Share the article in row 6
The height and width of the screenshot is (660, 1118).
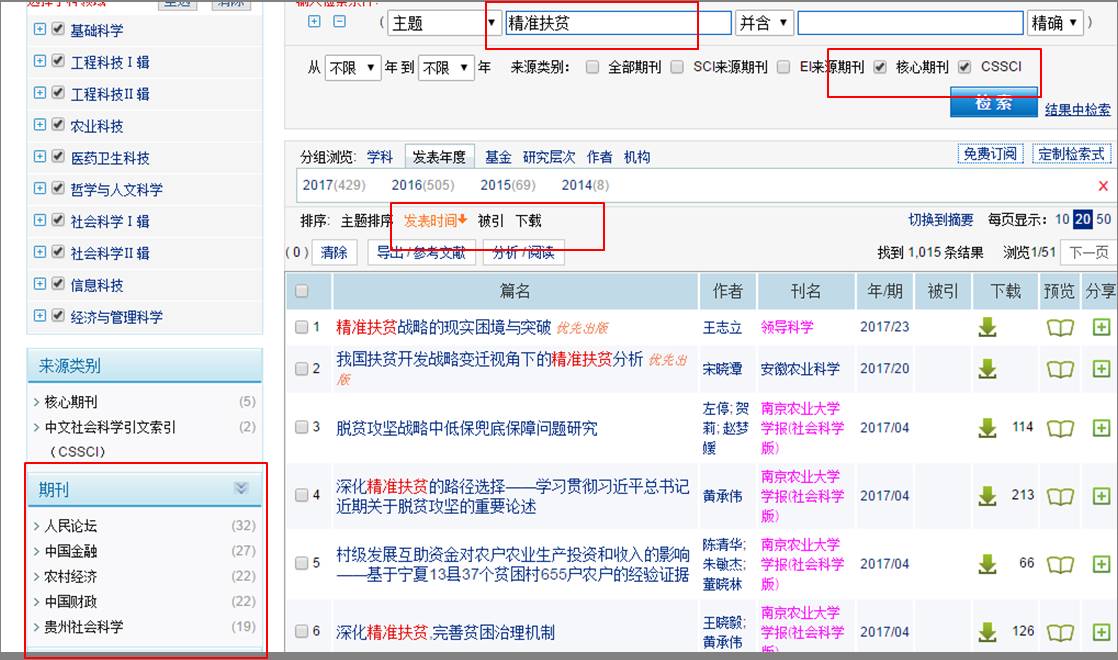(x=1101, y=631)
